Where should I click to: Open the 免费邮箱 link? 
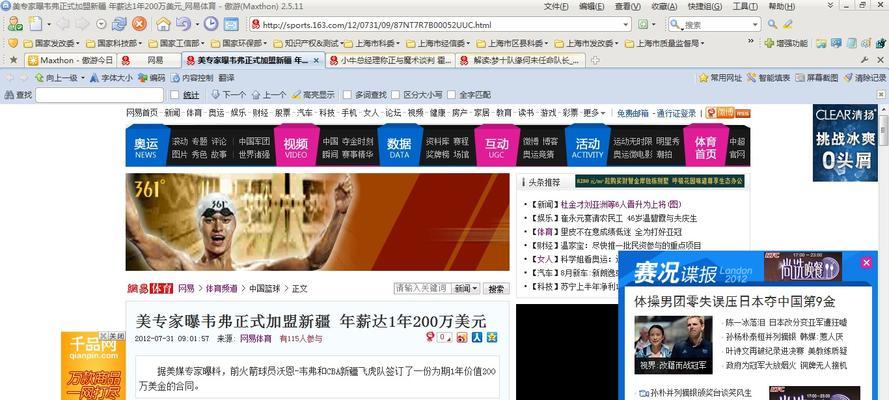(x=633, y=113)
